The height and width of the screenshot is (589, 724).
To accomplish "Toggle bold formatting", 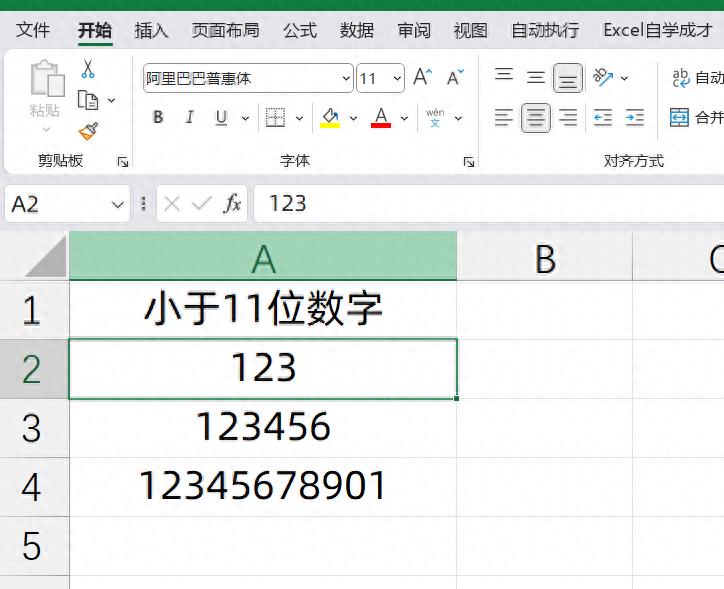I will click(x=158, y=117).
